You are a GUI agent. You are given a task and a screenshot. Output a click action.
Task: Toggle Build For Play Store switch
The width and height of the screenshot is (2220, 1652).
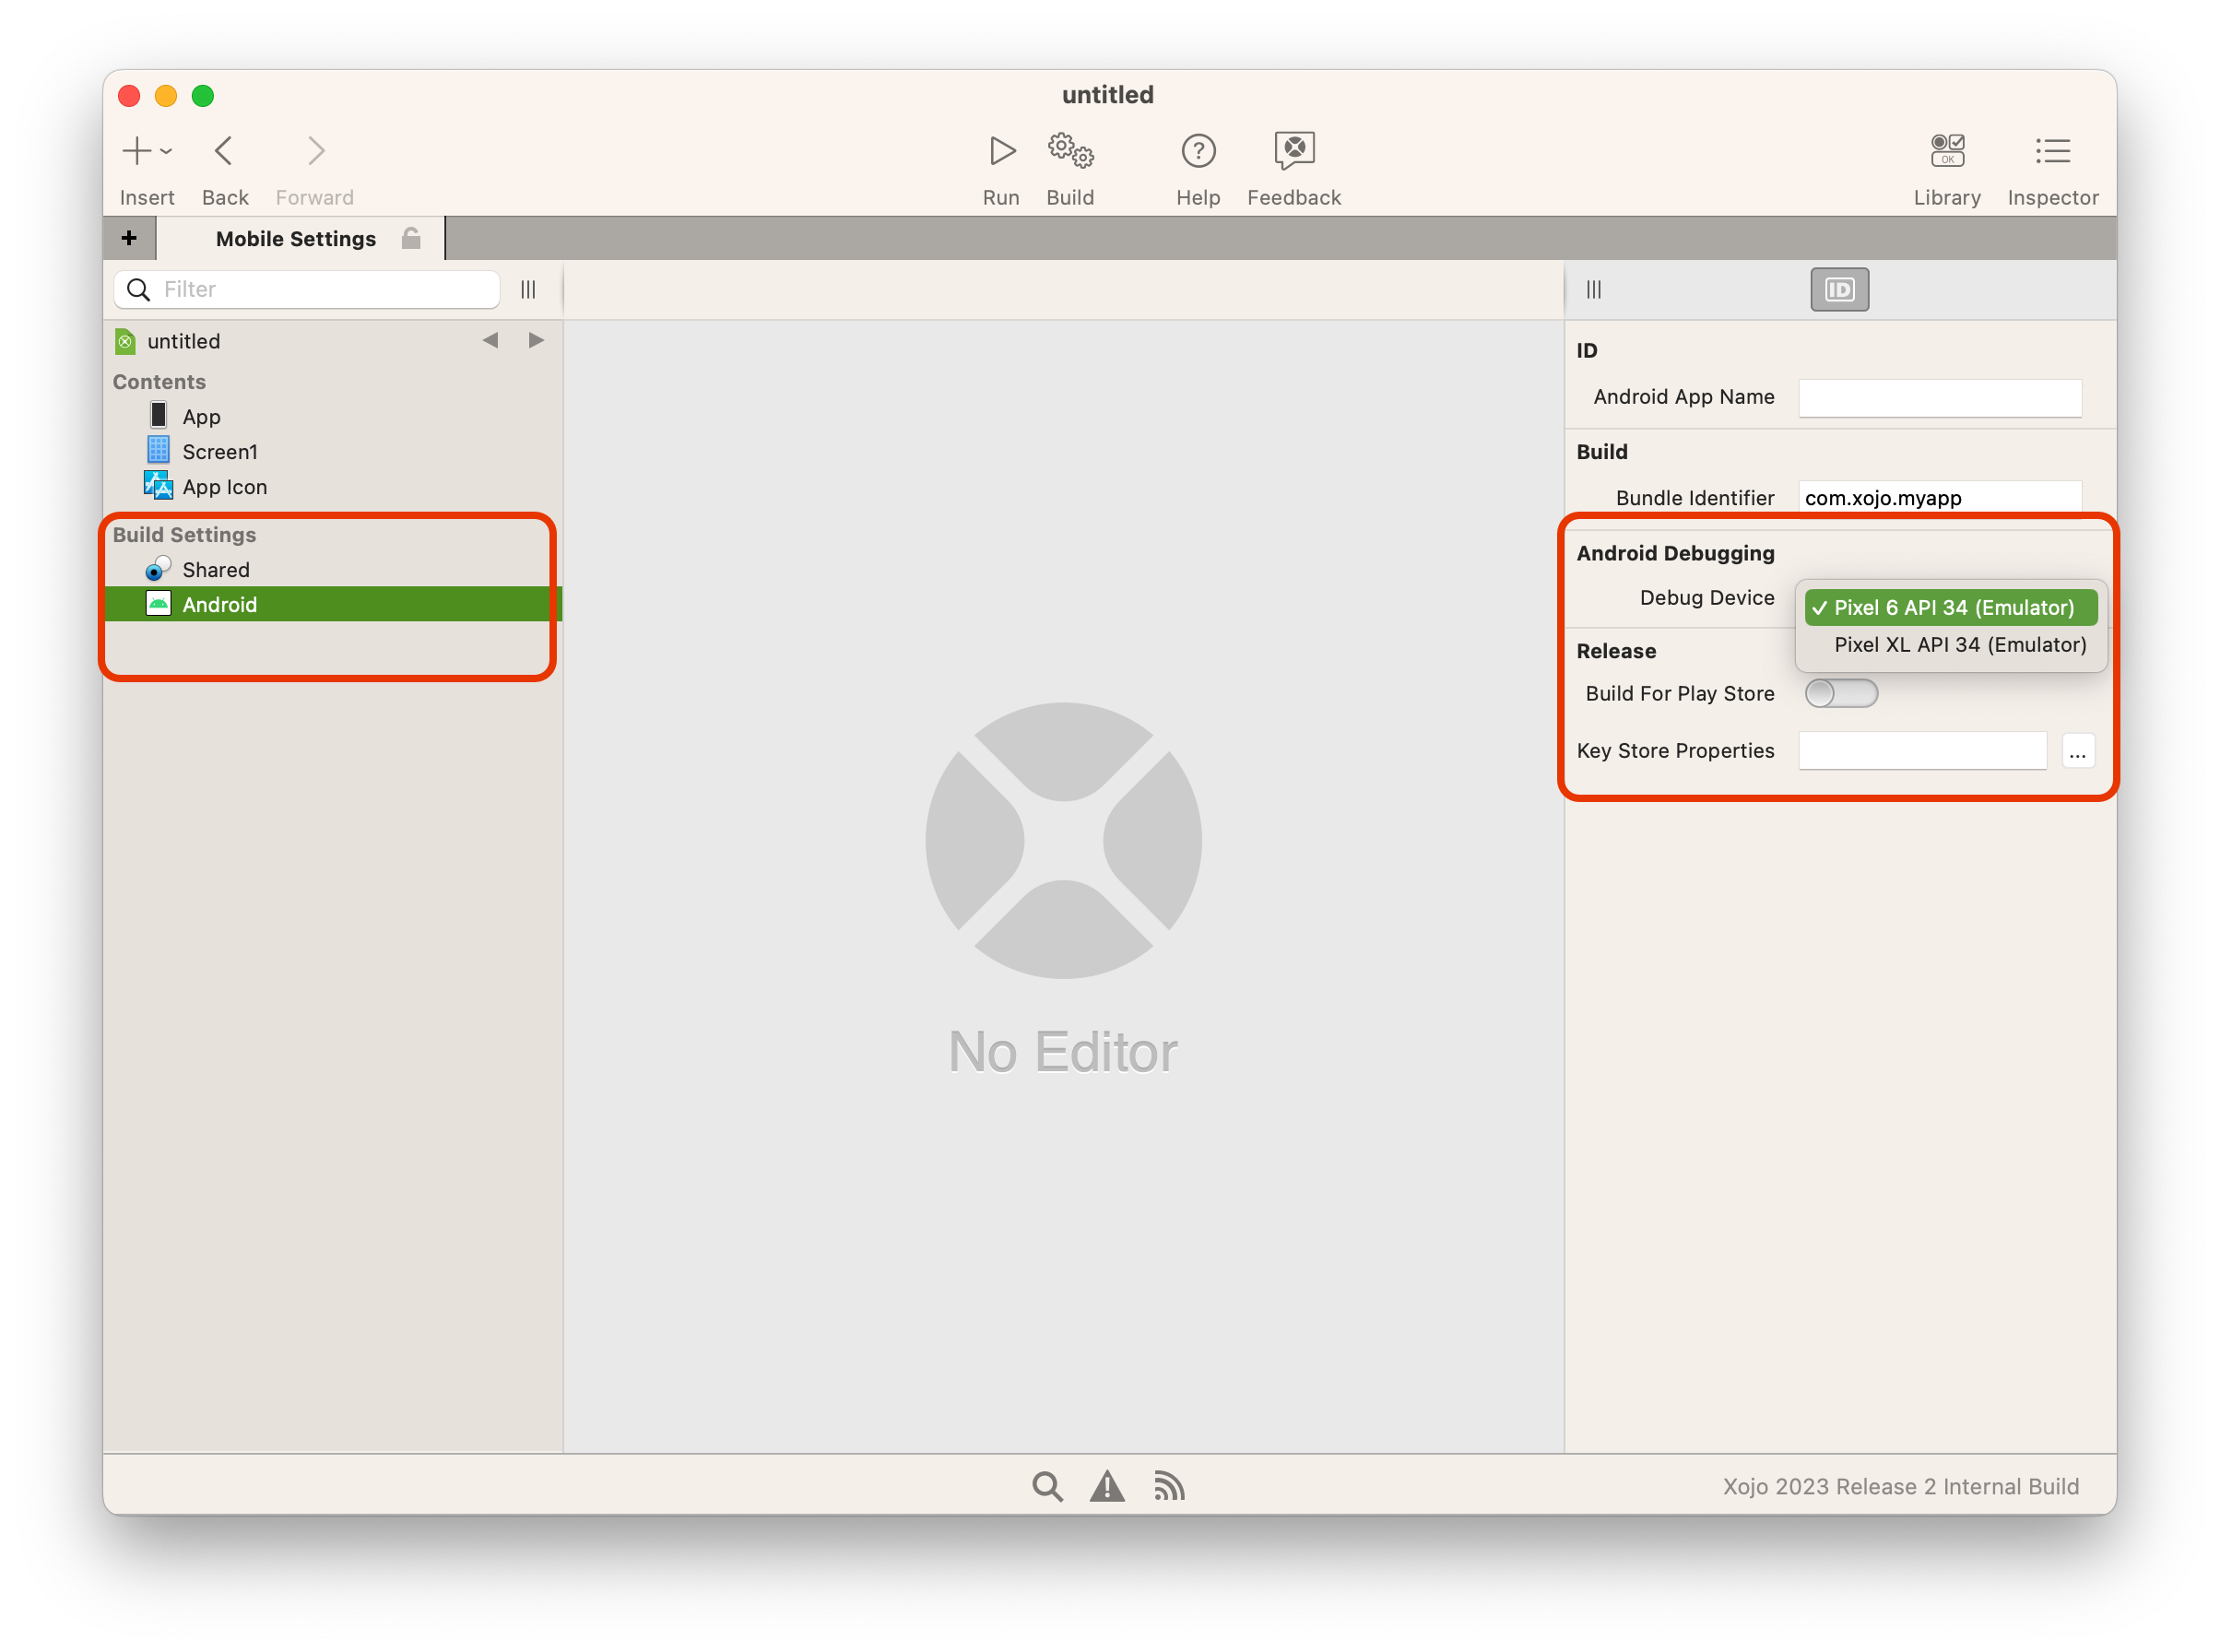(x=1841, y=694)
